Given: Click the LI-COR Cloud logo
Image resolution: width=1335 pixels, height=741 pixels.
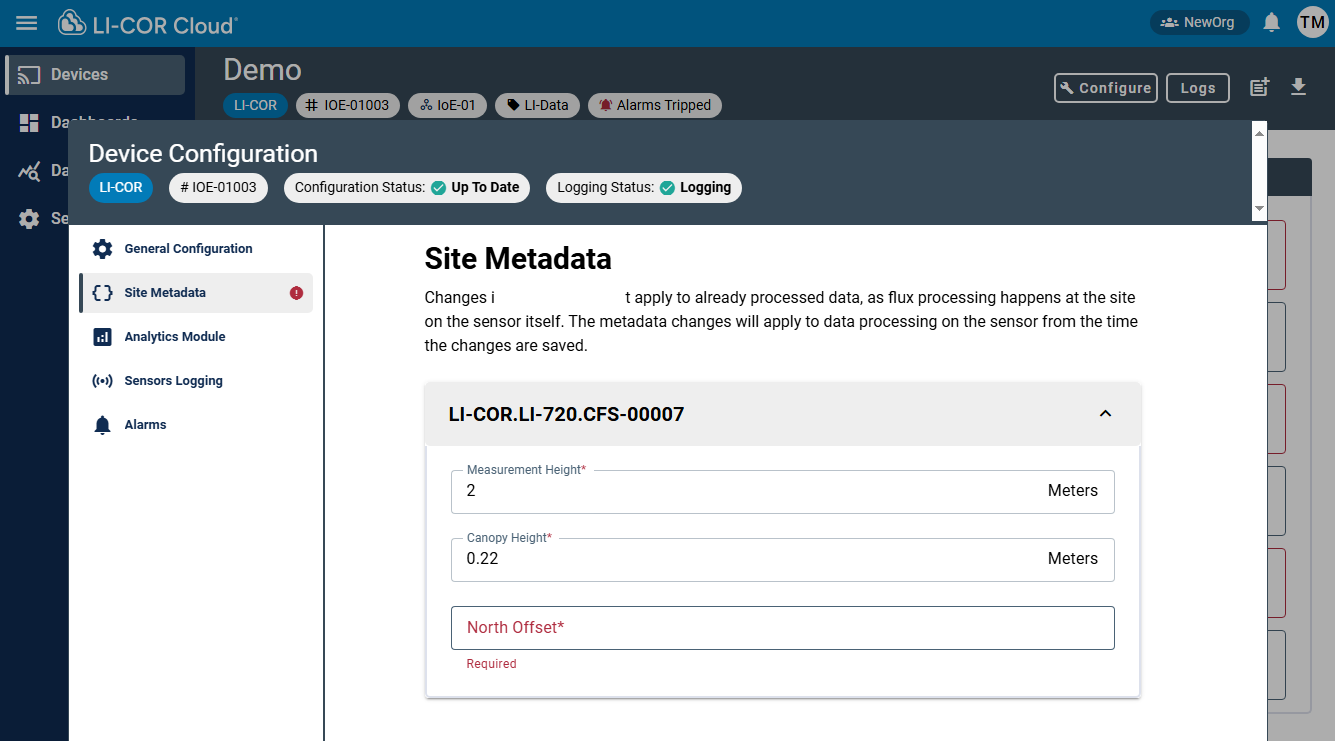Looking at the screenshot, I should [x=148, y=24].
